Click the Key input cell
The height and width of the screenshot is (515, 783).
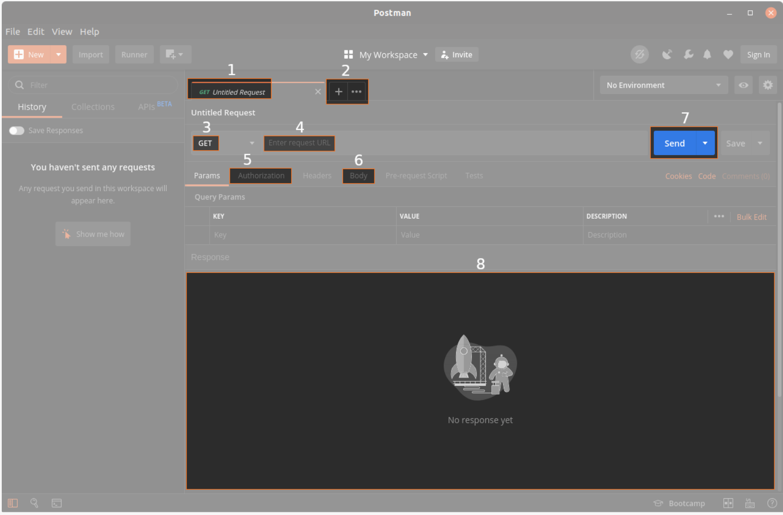(303, 235)
